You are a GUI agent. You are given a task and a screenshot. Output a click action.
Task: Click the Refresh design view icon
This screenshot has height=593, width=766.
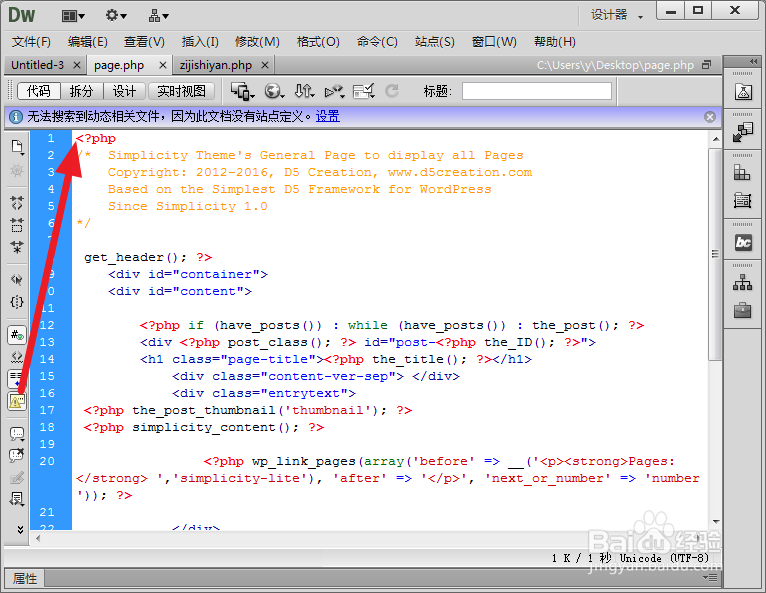(x=392, y=91)
